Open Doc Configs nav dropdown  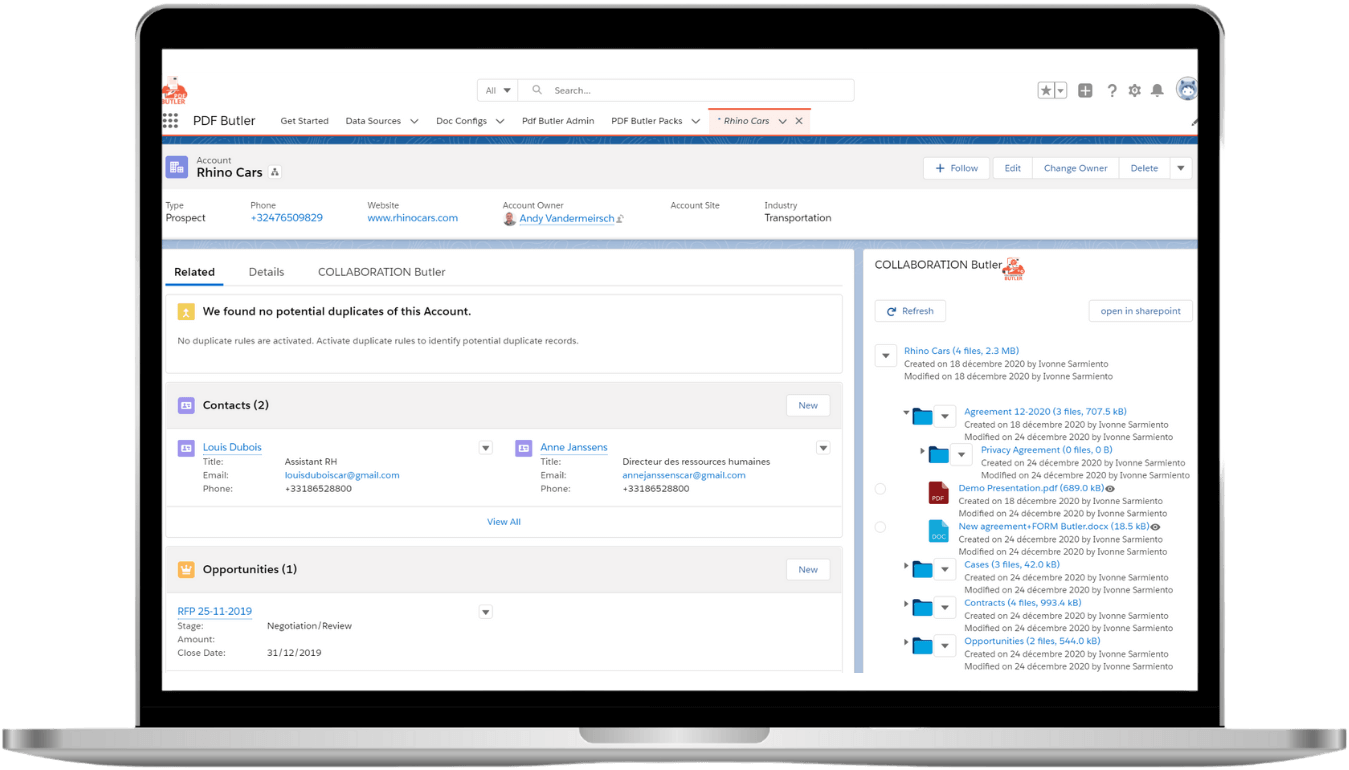(x=499, y=121)
